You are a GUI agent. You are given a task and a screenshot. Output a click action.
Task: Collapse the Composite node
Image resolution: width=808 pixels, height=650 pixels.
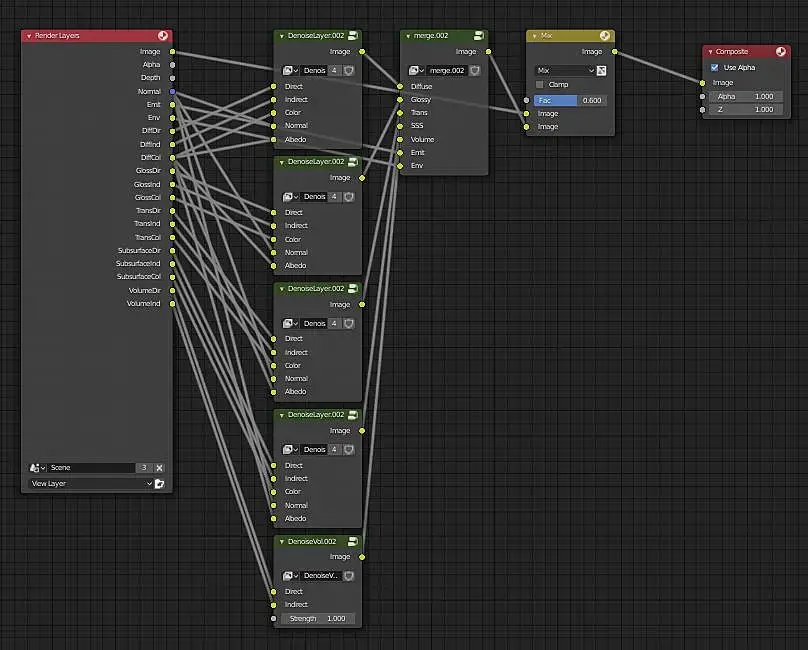pos(711,52)
